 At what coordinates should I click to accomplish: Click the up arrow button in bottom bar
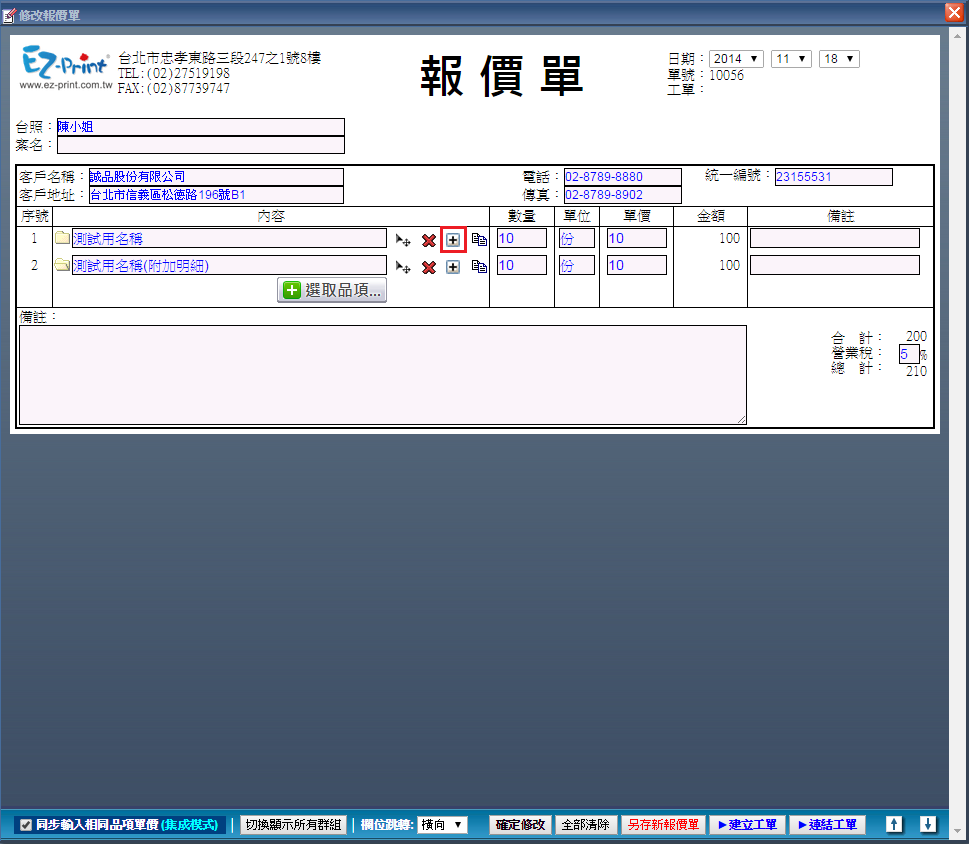tap(895, 825)
